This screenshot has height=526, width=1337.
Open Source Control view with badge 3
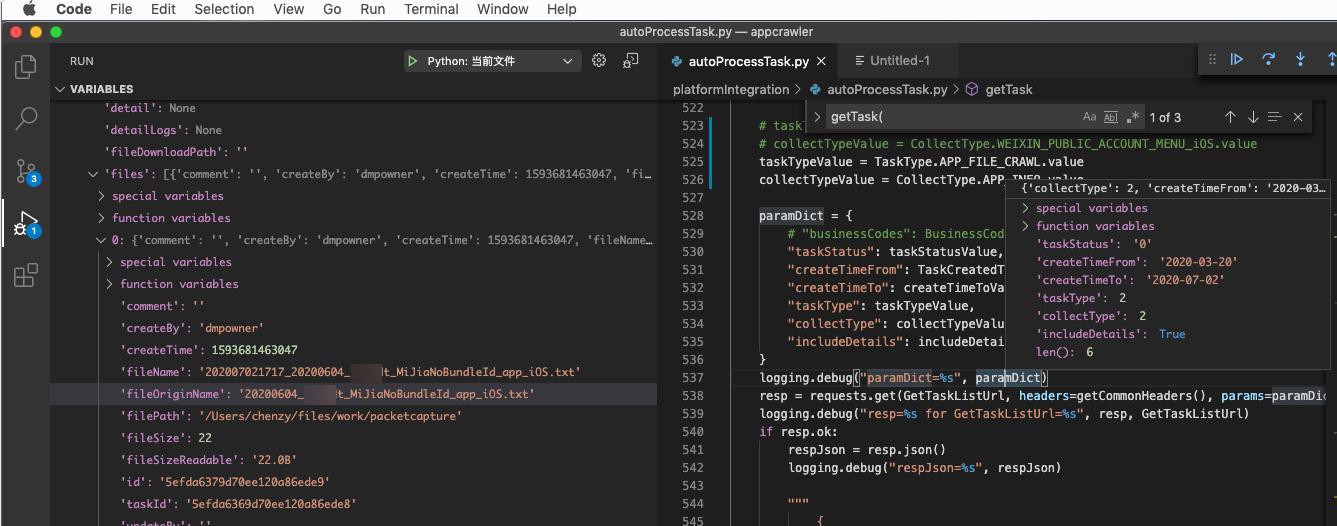tap(26, 171)
